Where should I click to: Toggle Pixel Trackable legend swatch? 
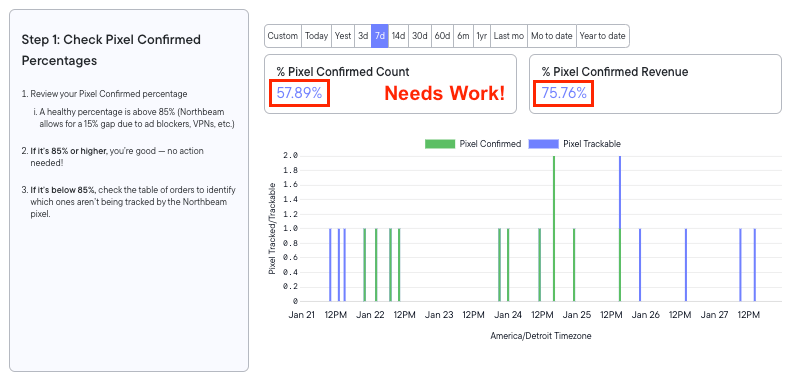pos(543,144)
